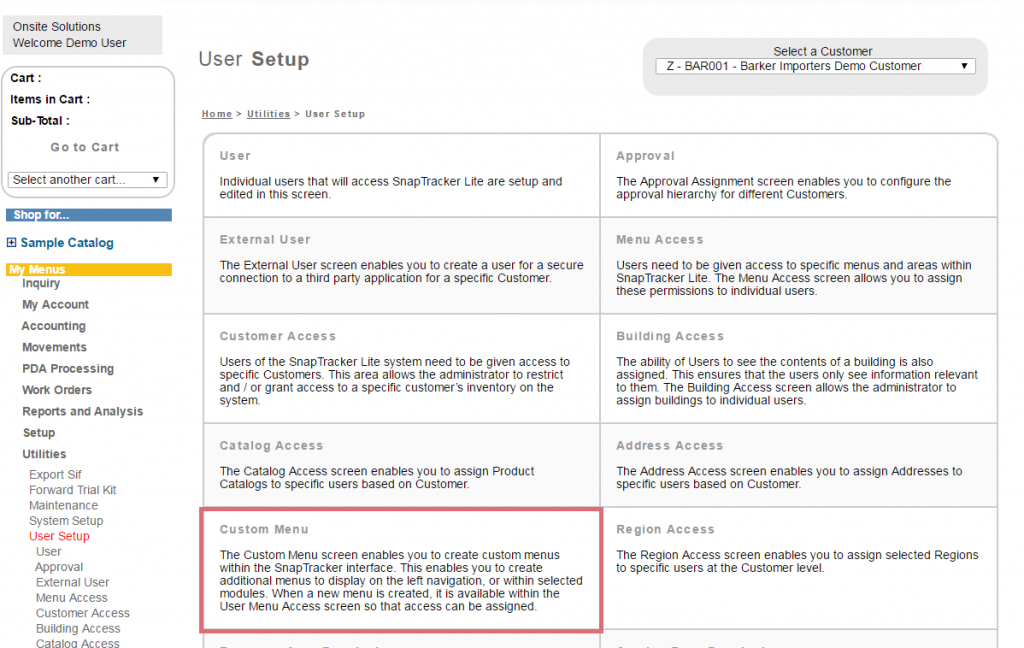
Task: Open the External User setup tile
Action: pos(265,240)
